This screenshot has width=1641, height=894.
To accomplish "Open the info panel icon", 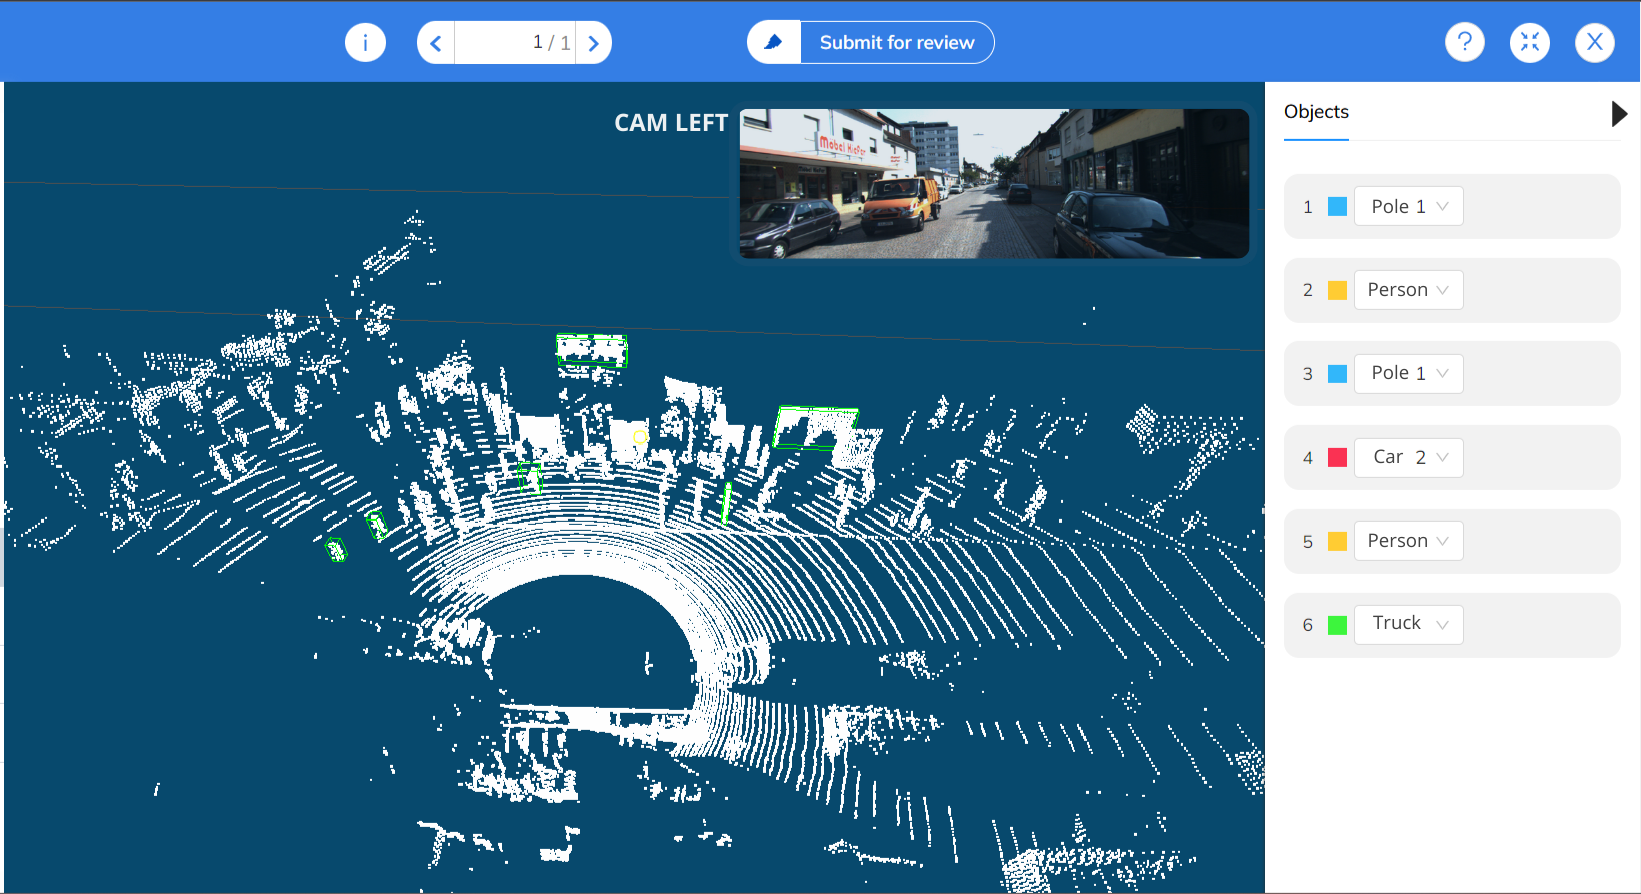I will tap(365, 42).
